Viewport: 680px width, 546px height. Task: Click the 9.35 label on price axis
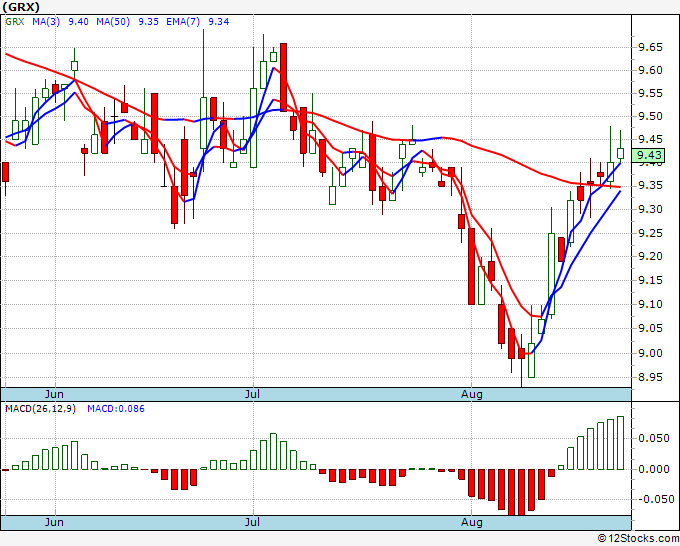point(651,186)
